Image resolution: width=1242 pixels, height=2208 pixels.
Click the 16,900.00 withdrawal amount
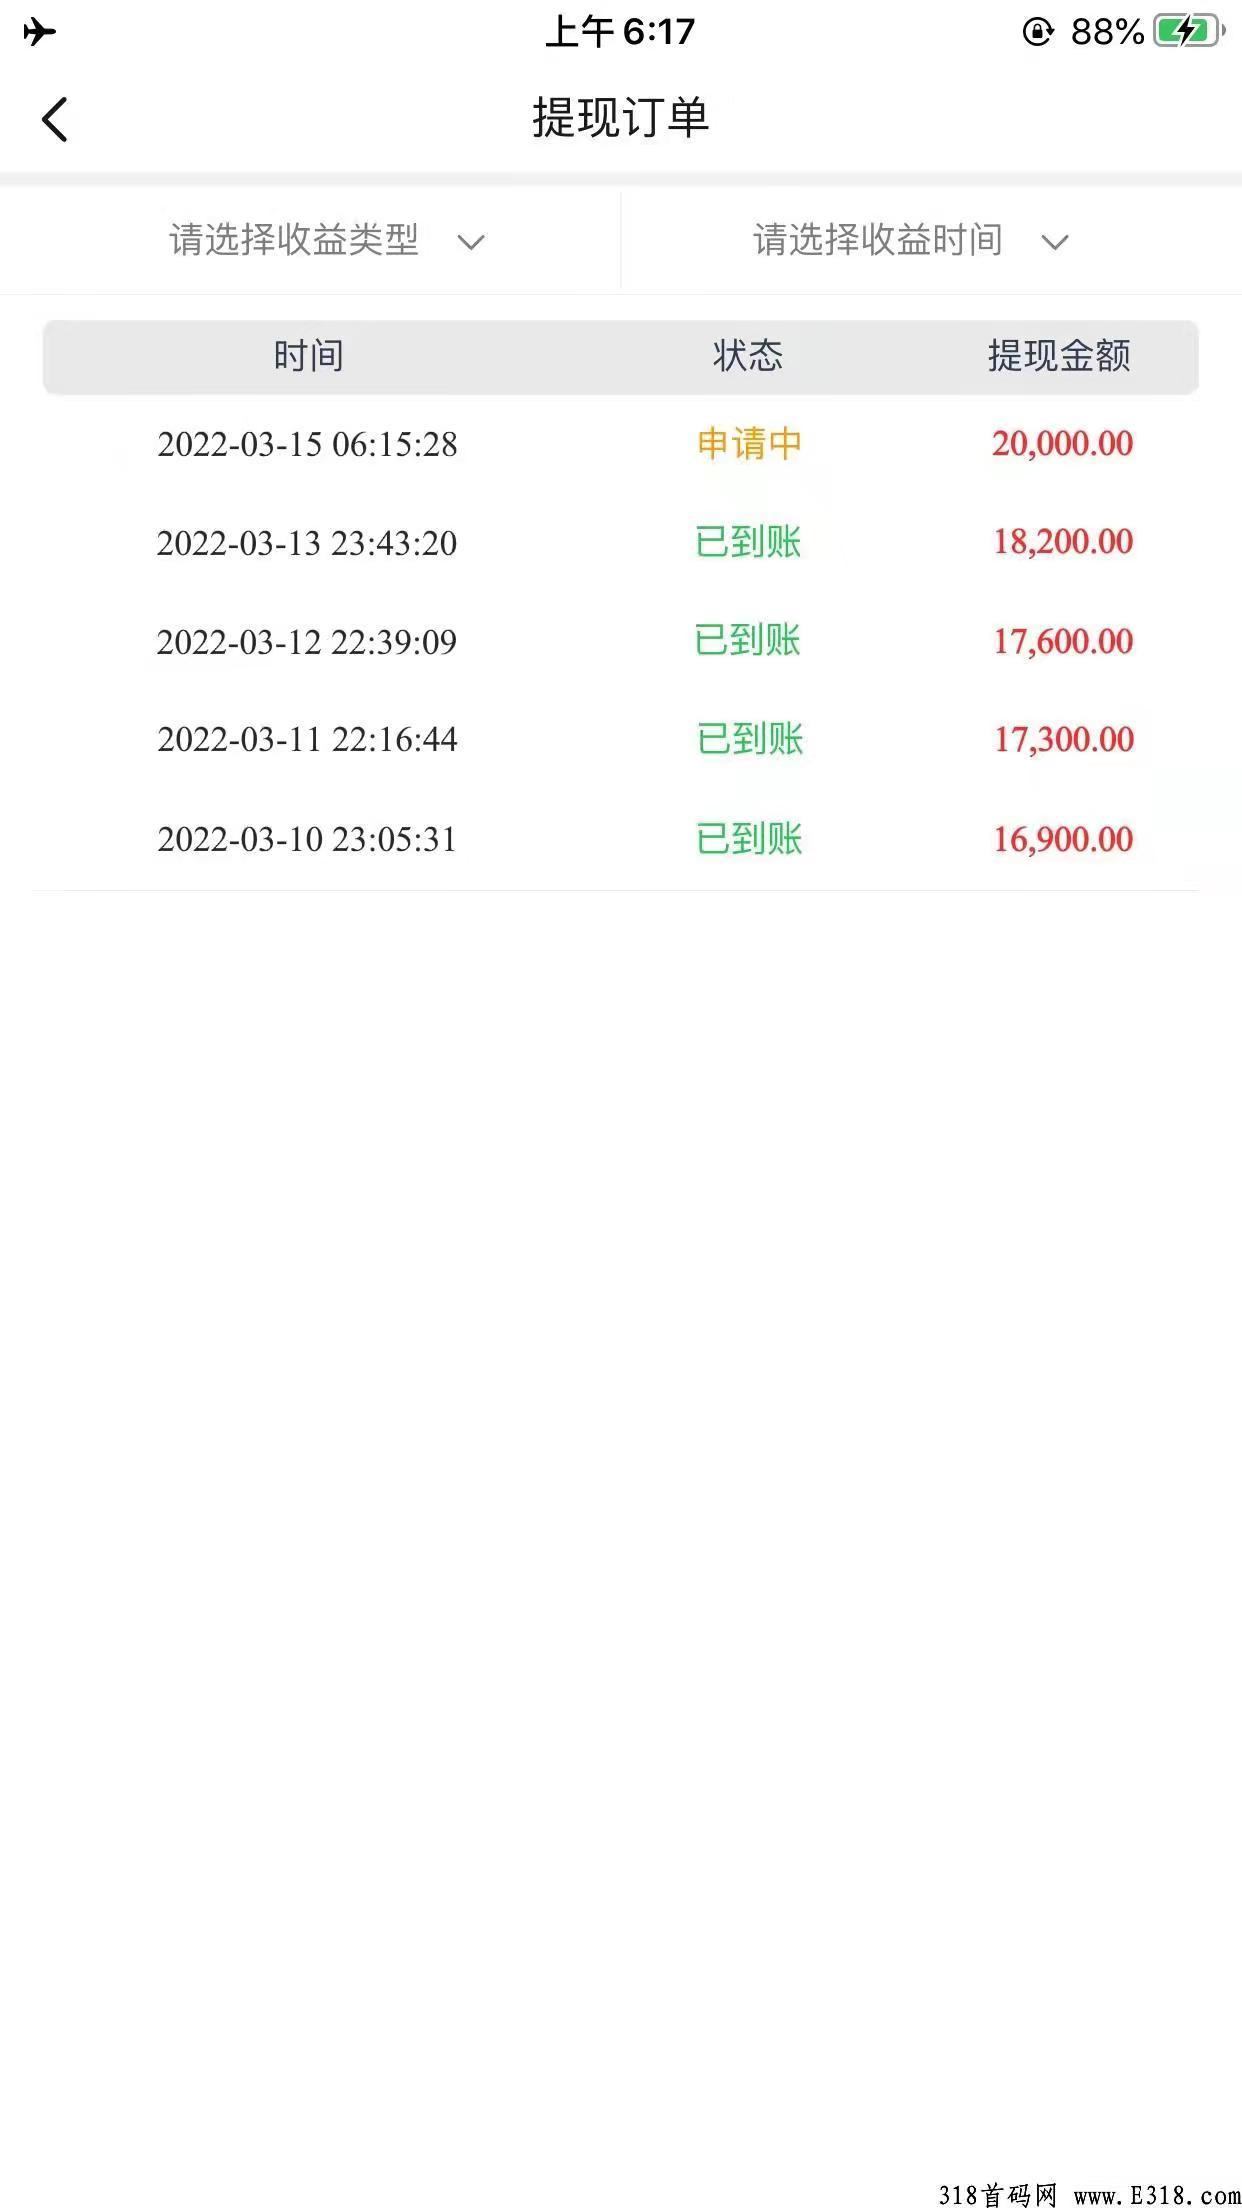pos(1063,839)
